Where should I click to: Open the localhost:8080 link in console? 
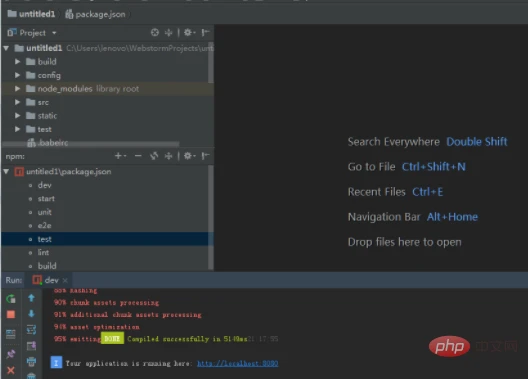(237, 364)
